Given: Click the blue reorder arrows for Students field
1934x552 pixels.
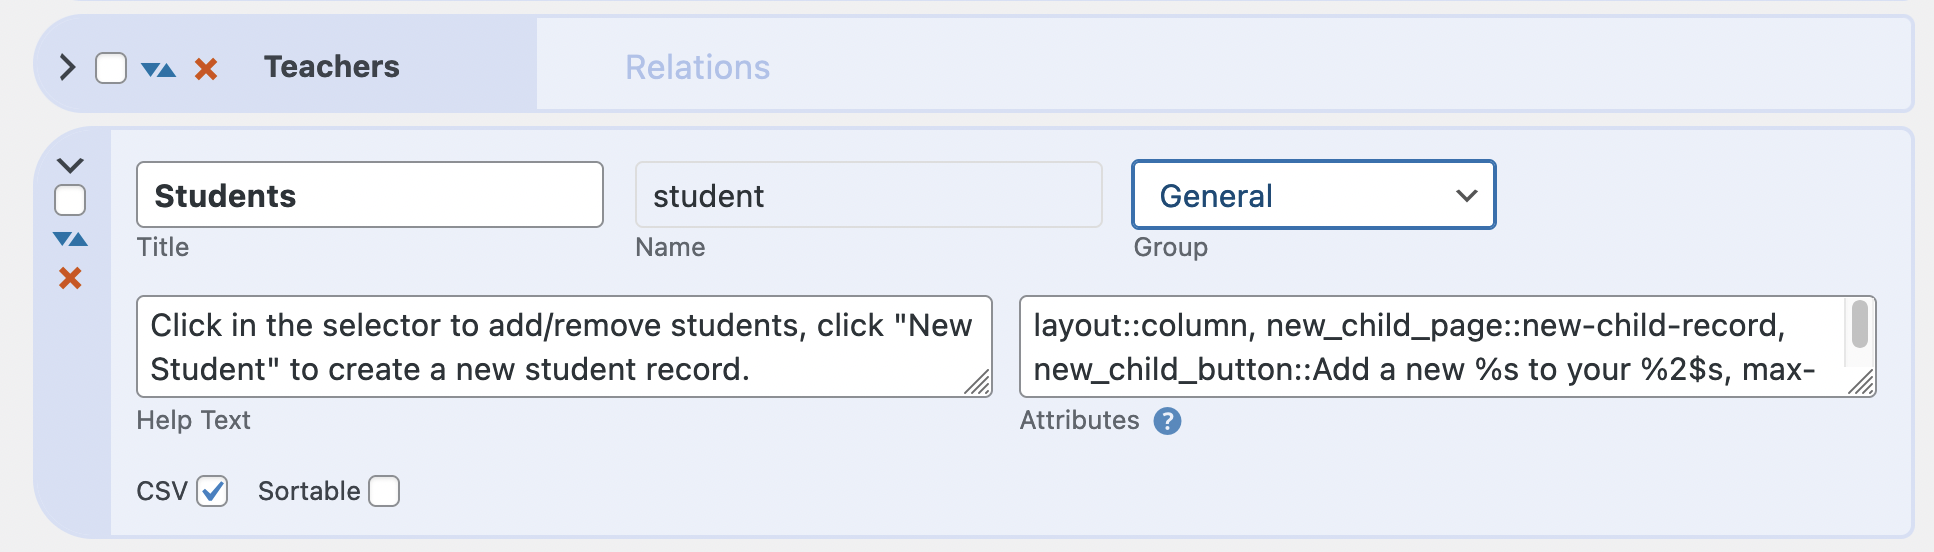Looking at the screenshot, I should 70,239.
